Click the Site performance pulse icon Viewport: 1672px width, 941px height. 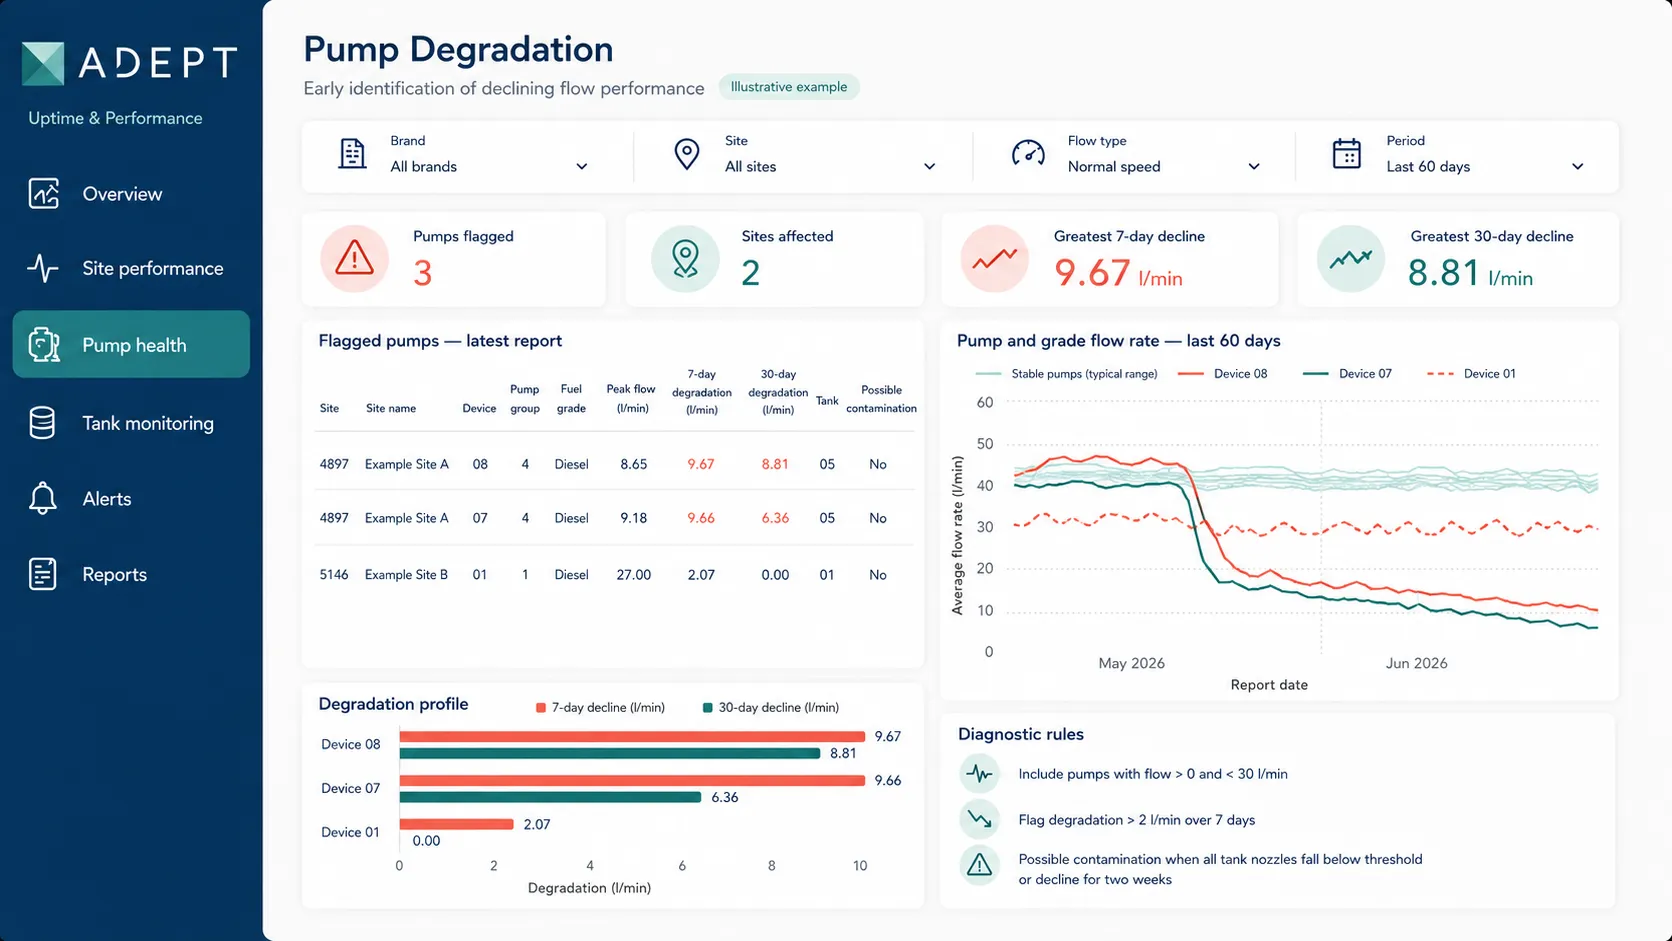pyautogui.click(x=43, y=268)
